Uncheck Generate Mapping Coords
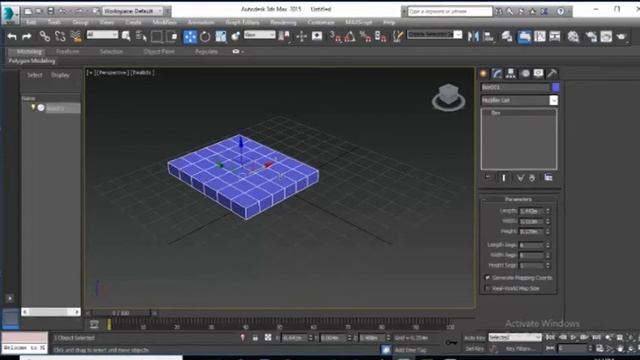Viewport: 640px width, 360px height. [x=487, y=278]
